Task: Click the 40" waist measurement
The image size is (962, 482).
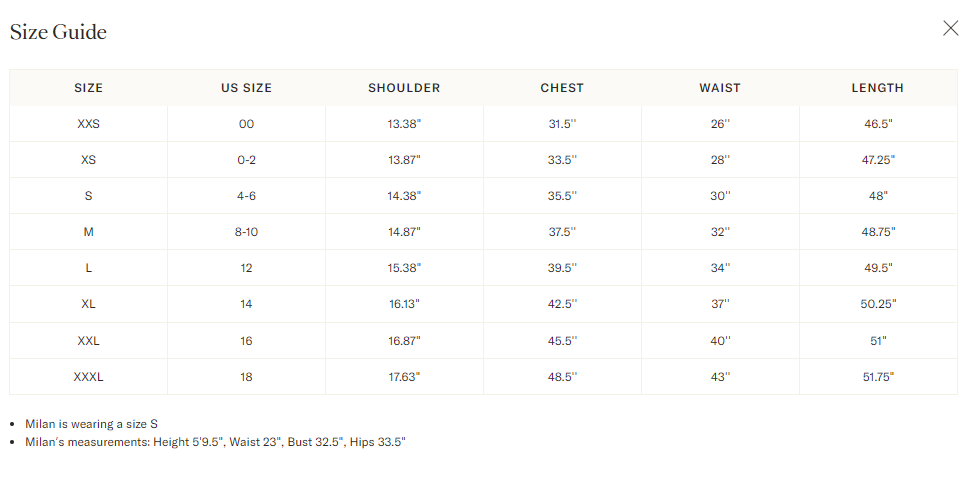Action: (720, 341)
